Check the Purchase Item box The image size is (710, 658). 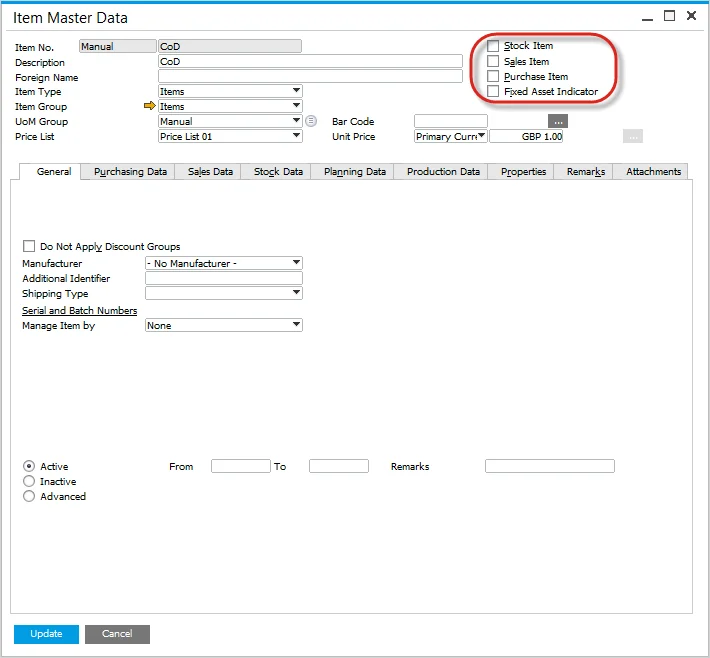coord(493,76)
